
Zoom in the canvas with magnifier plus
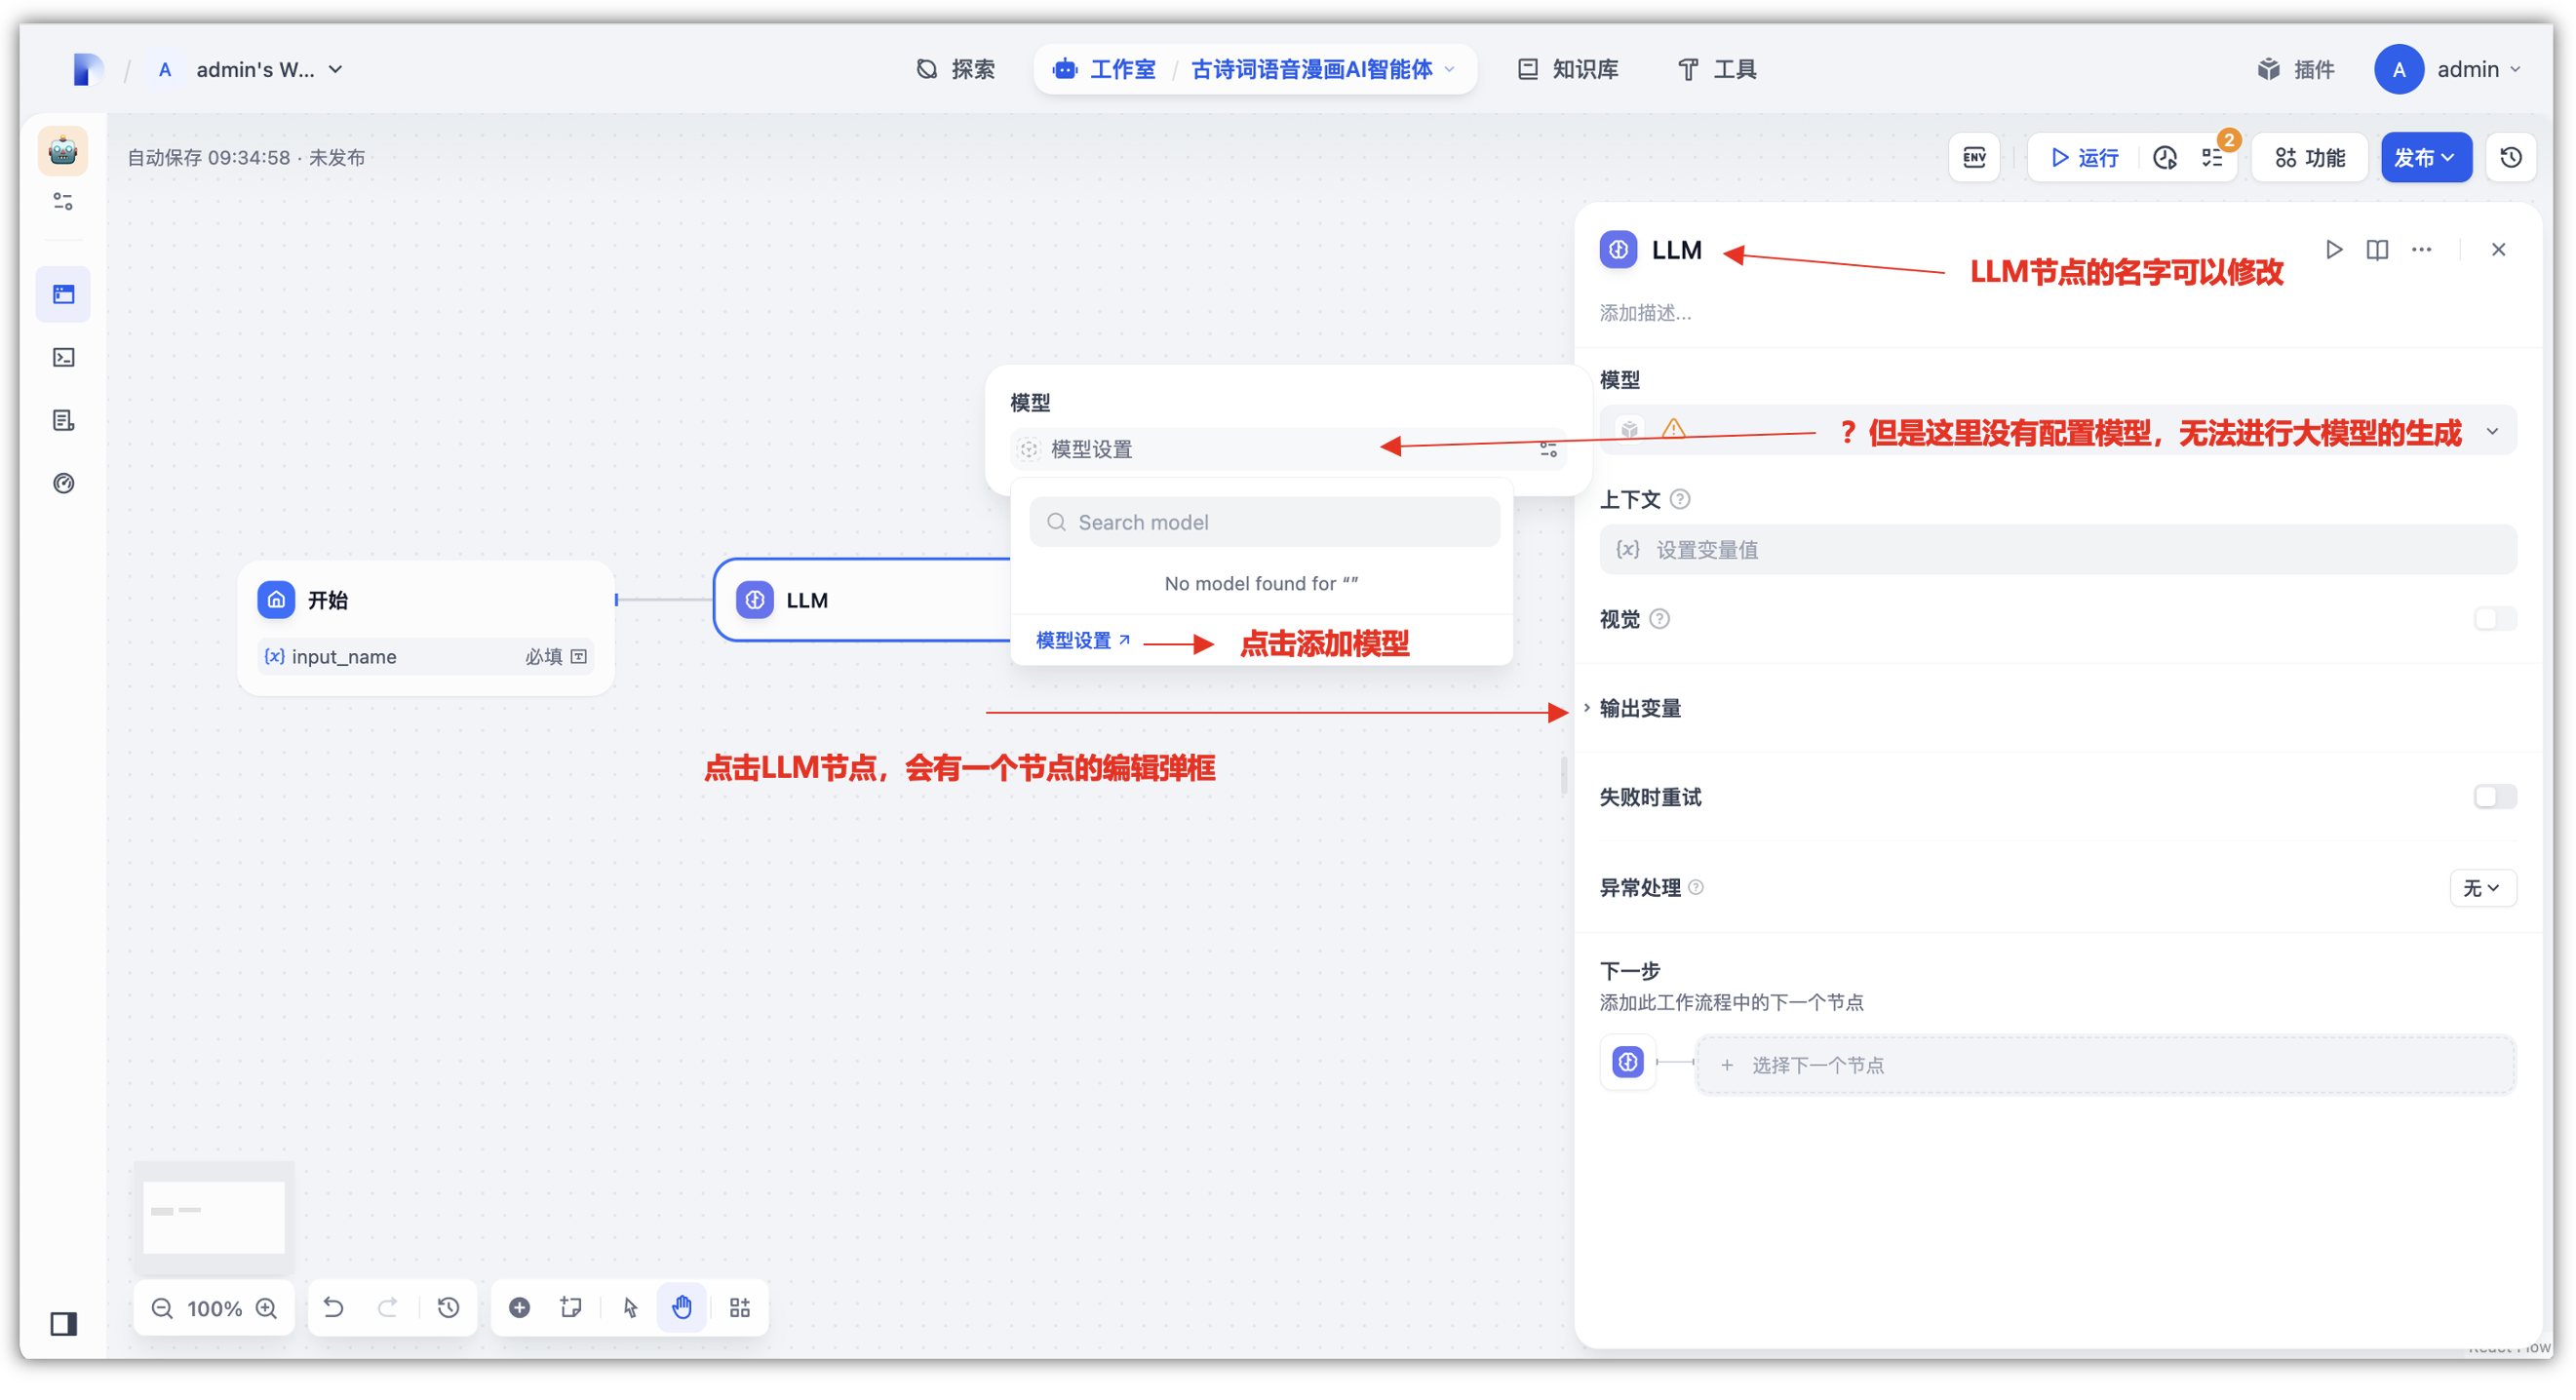coord(266,1308)
